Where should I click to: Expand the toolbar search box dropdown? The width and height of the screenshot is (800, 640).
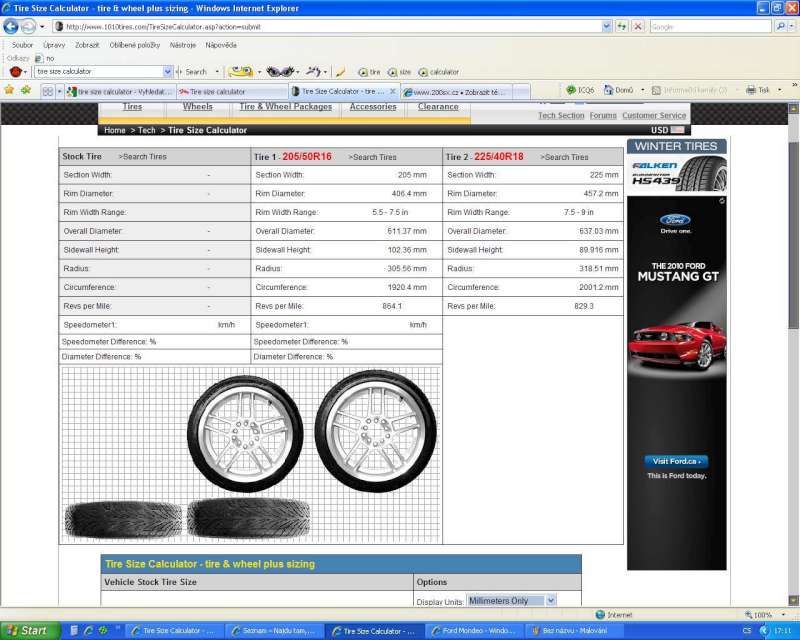click(x=167, y=72)
